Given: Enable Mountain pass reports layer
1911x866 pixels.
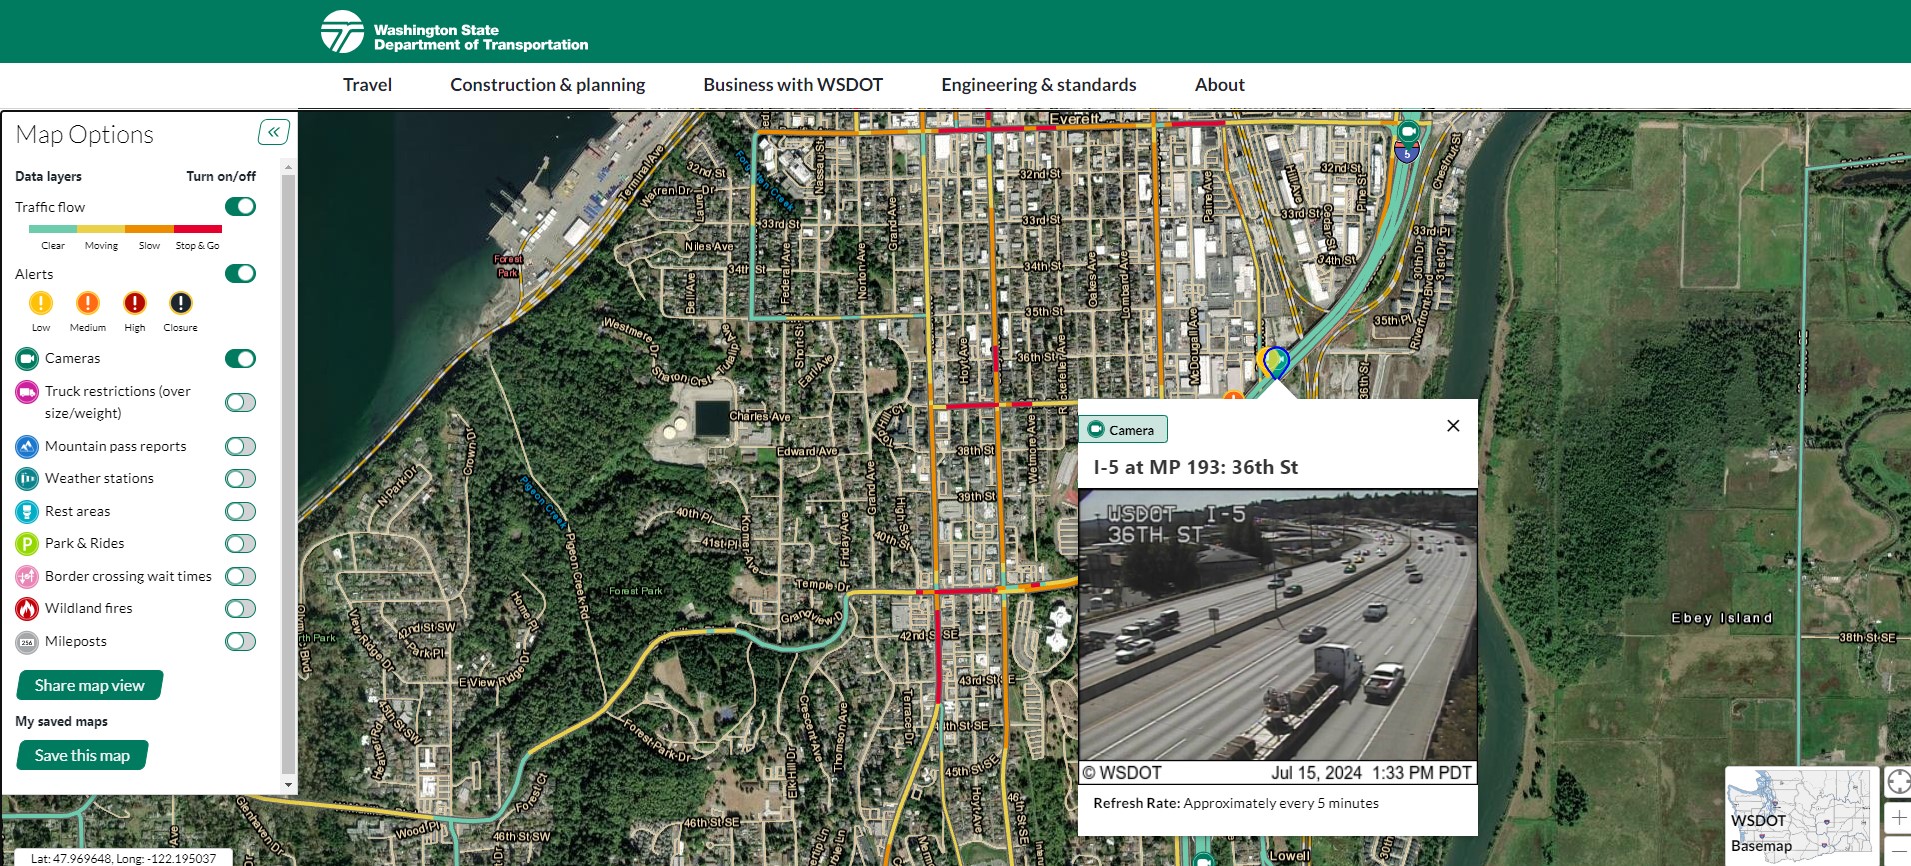Looking at the screenshot, I should coord(240,447).
